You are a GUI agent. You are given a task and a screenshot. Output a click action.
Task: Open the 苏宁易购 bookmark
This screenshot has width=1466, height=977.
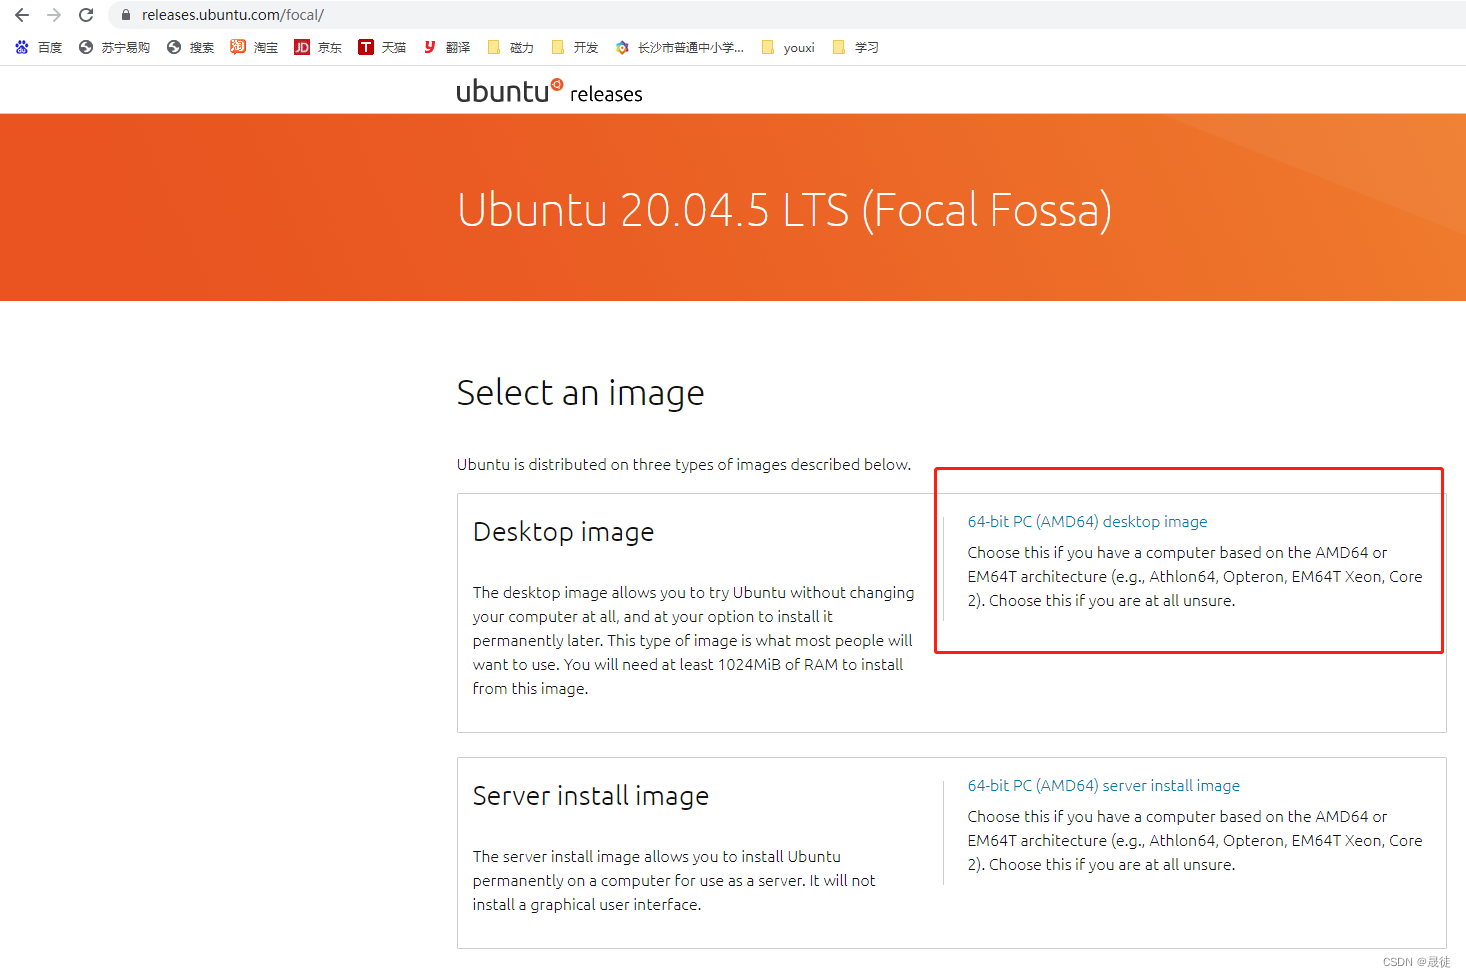click(114, 47)
